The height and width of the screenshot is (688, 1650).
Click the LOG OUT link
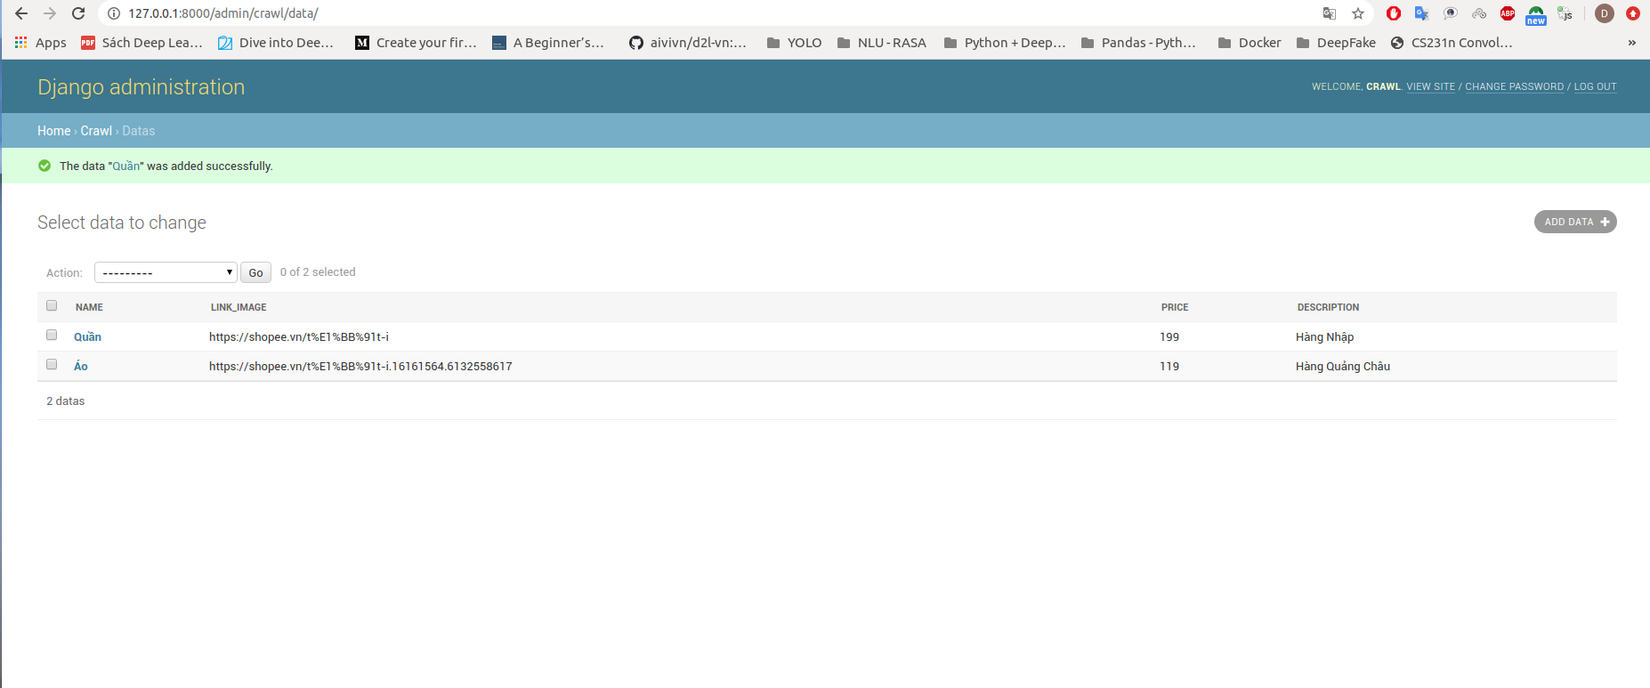(1595, 87)
